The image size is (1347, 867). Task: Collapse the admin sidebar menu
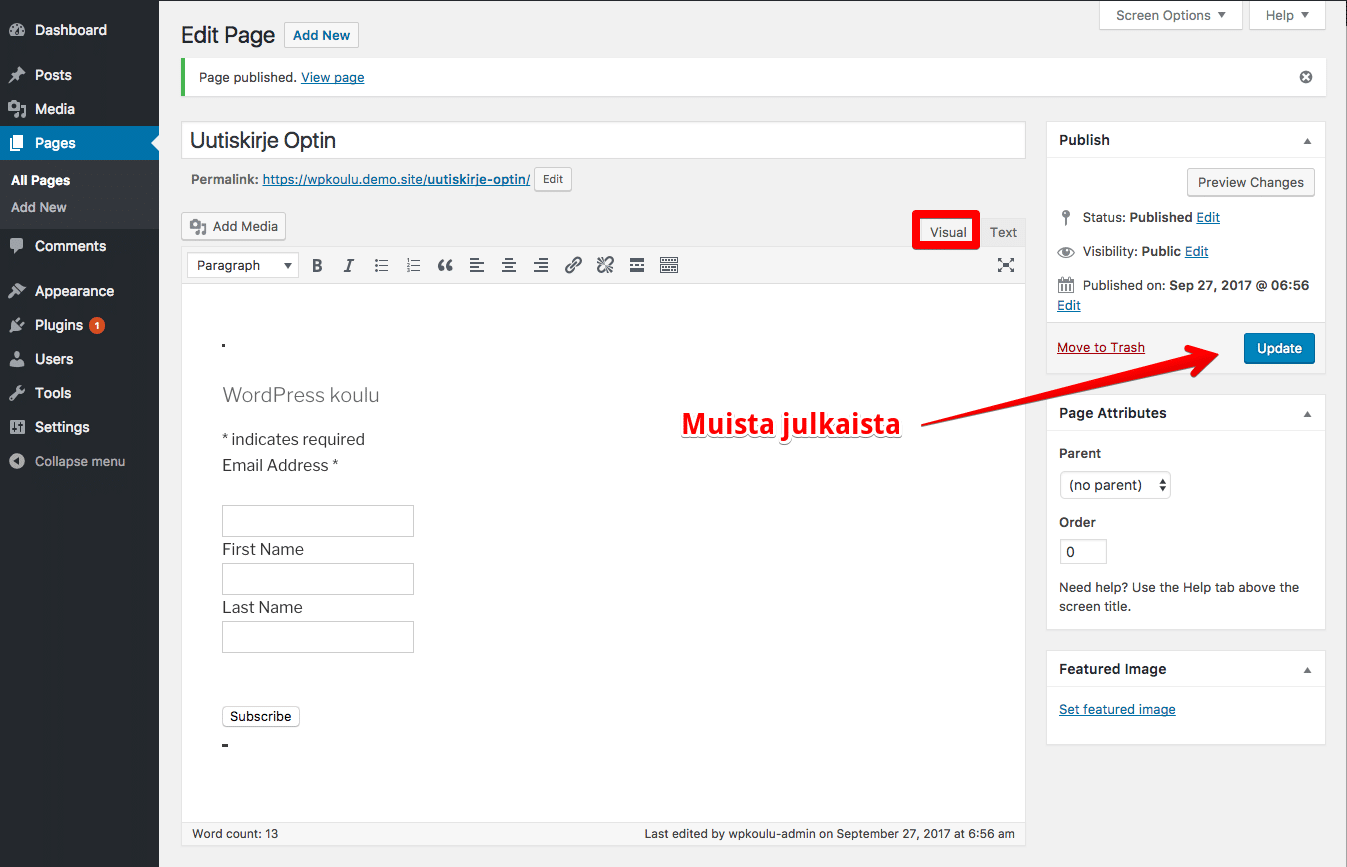point(79,461)
